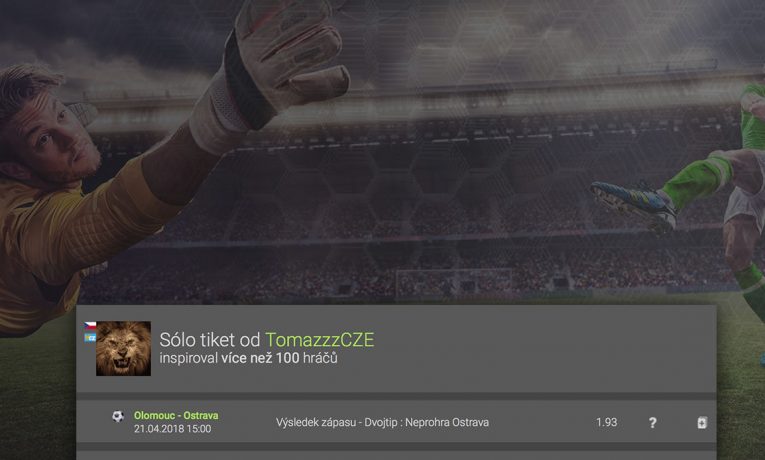Click the blue CZ badge icon
765x460 pixels.
tap(90, 337)
